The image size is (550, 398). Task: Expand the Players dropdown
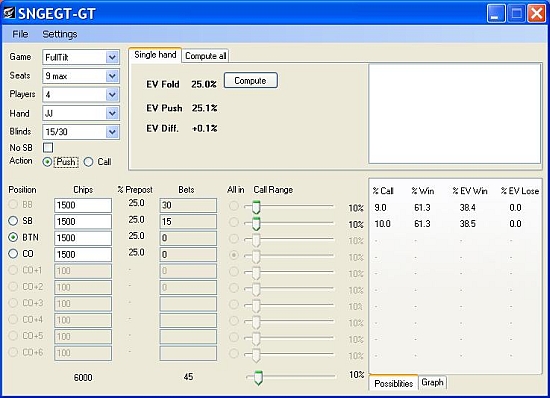coord(112,94)
